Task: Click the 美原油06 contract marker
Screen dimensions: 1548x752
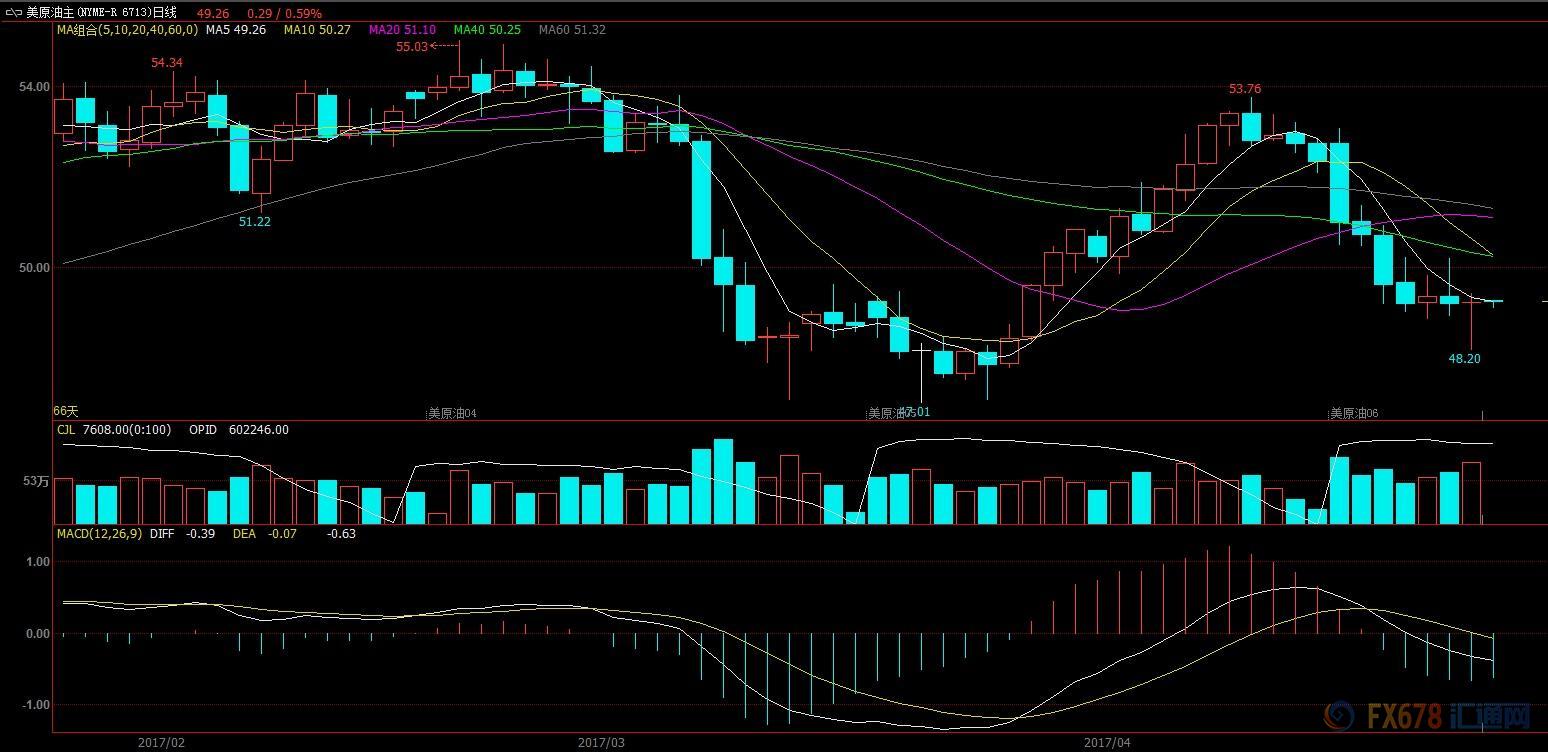Action: click(1353, 413)
